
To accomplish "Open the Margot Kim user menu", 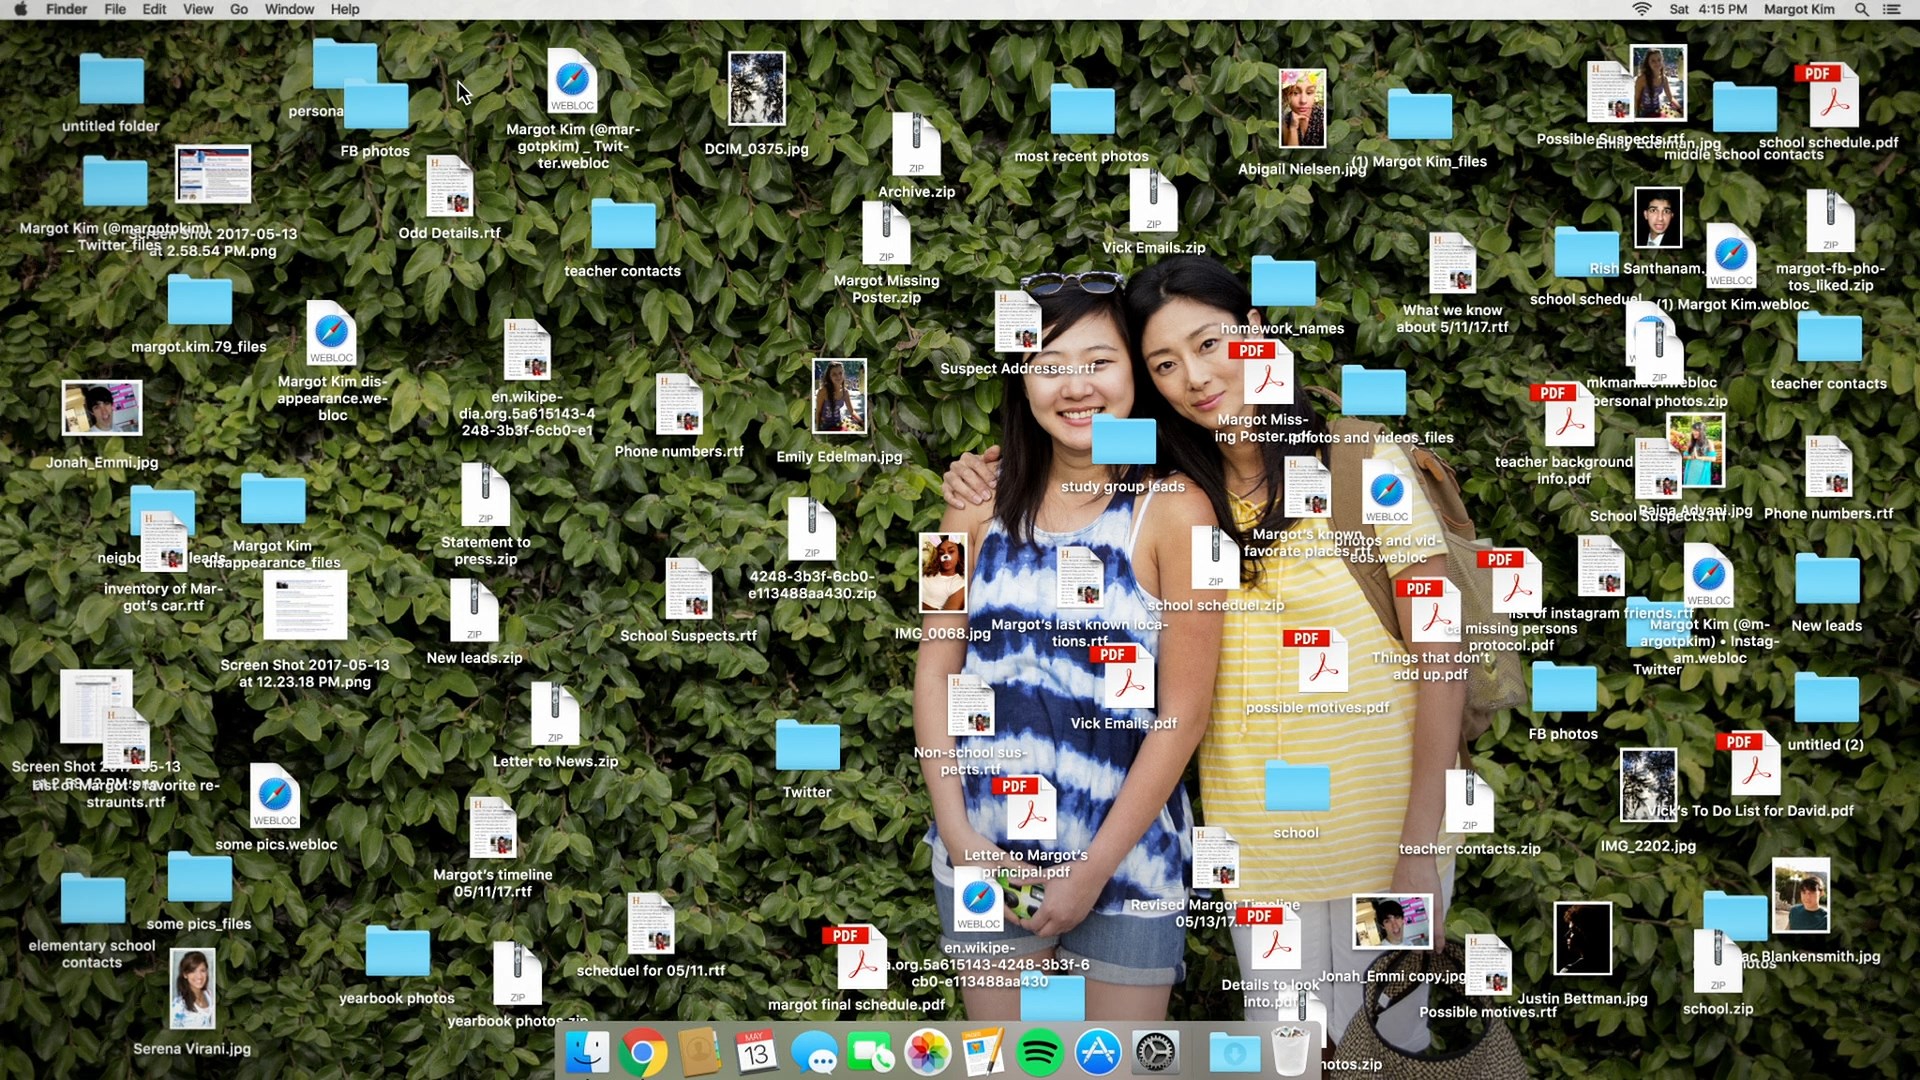I will tap(1799, 9).
